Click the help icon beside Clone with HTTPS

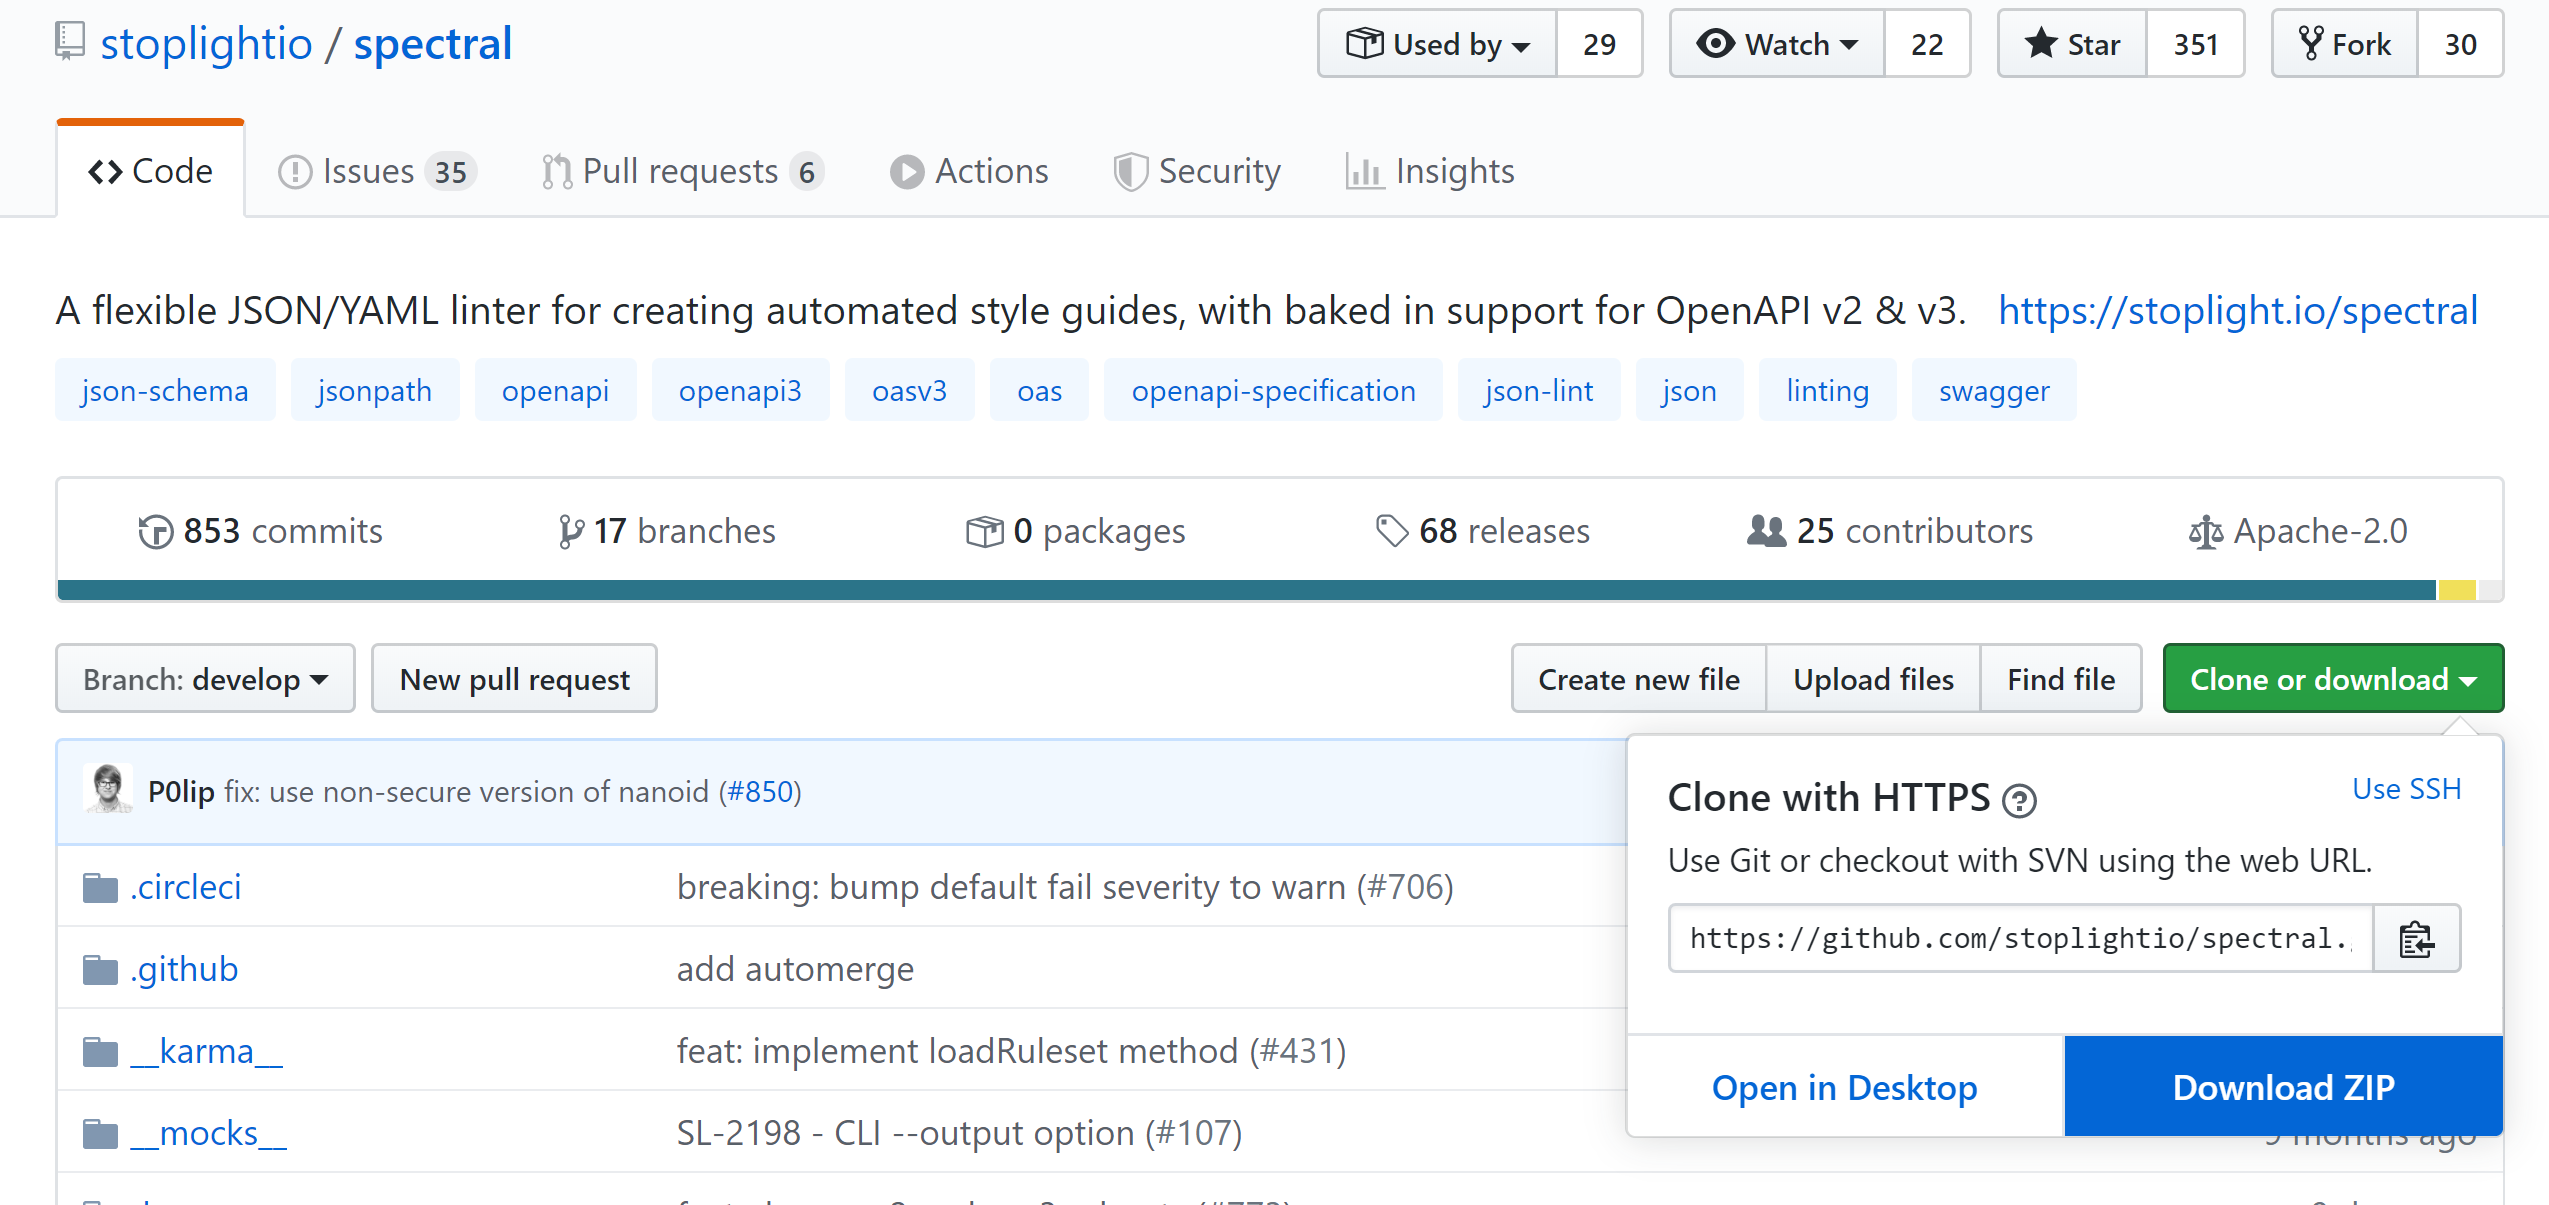tap(2021, 800)
